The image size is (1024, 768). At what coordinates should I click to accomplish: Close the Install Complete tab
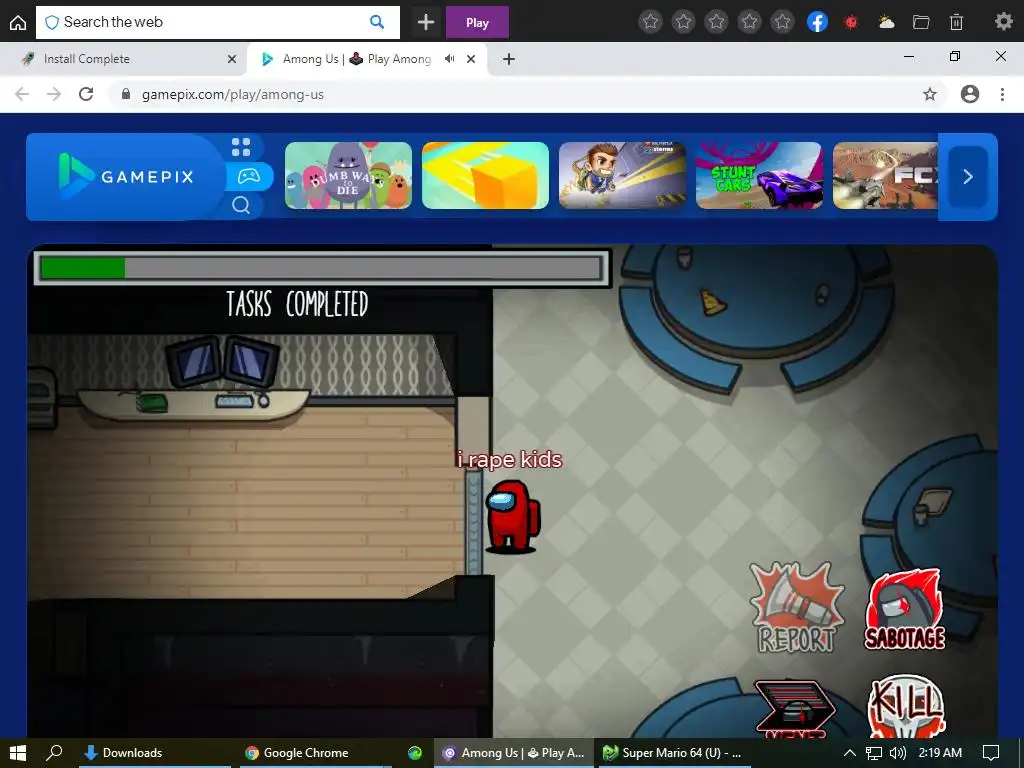point(232,59)
